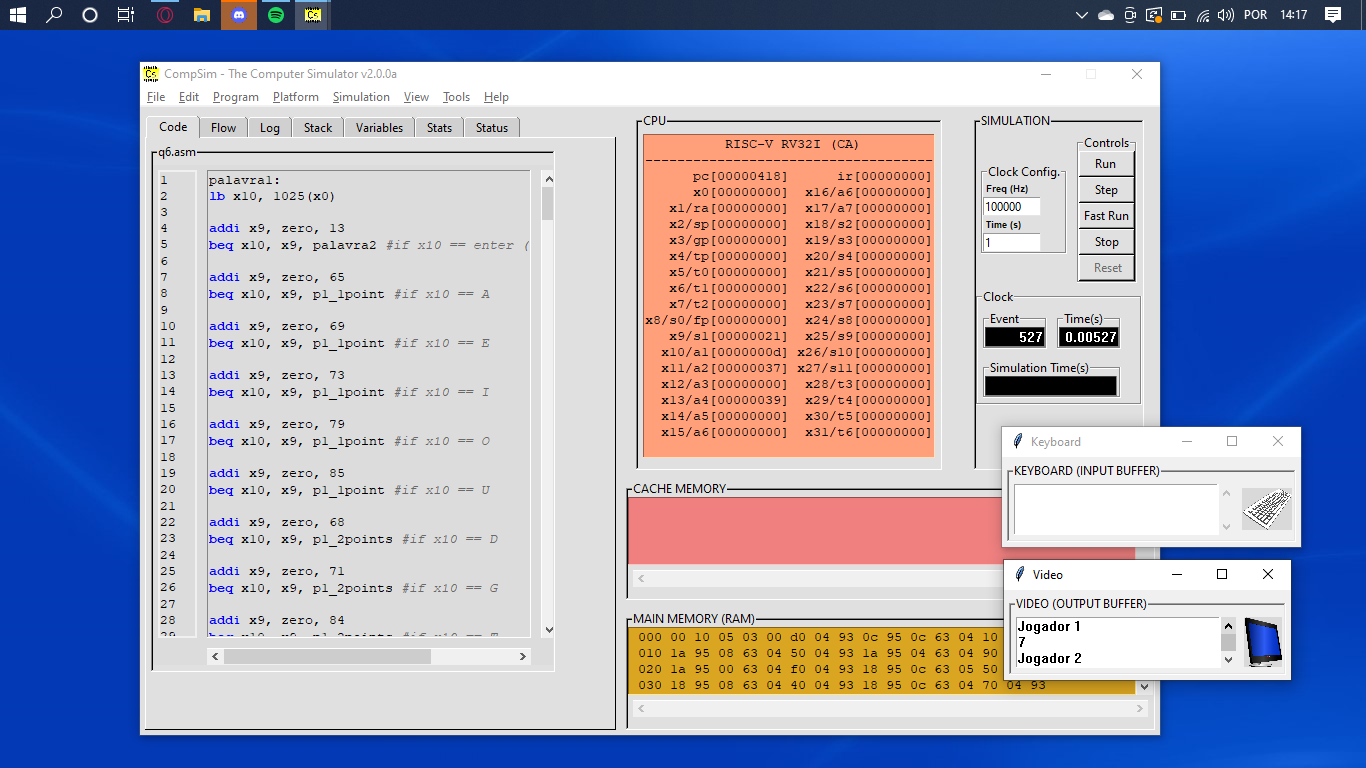
Task: Click the keyboard icon in the Keyboard window
Action: (x=1265, y=508)
